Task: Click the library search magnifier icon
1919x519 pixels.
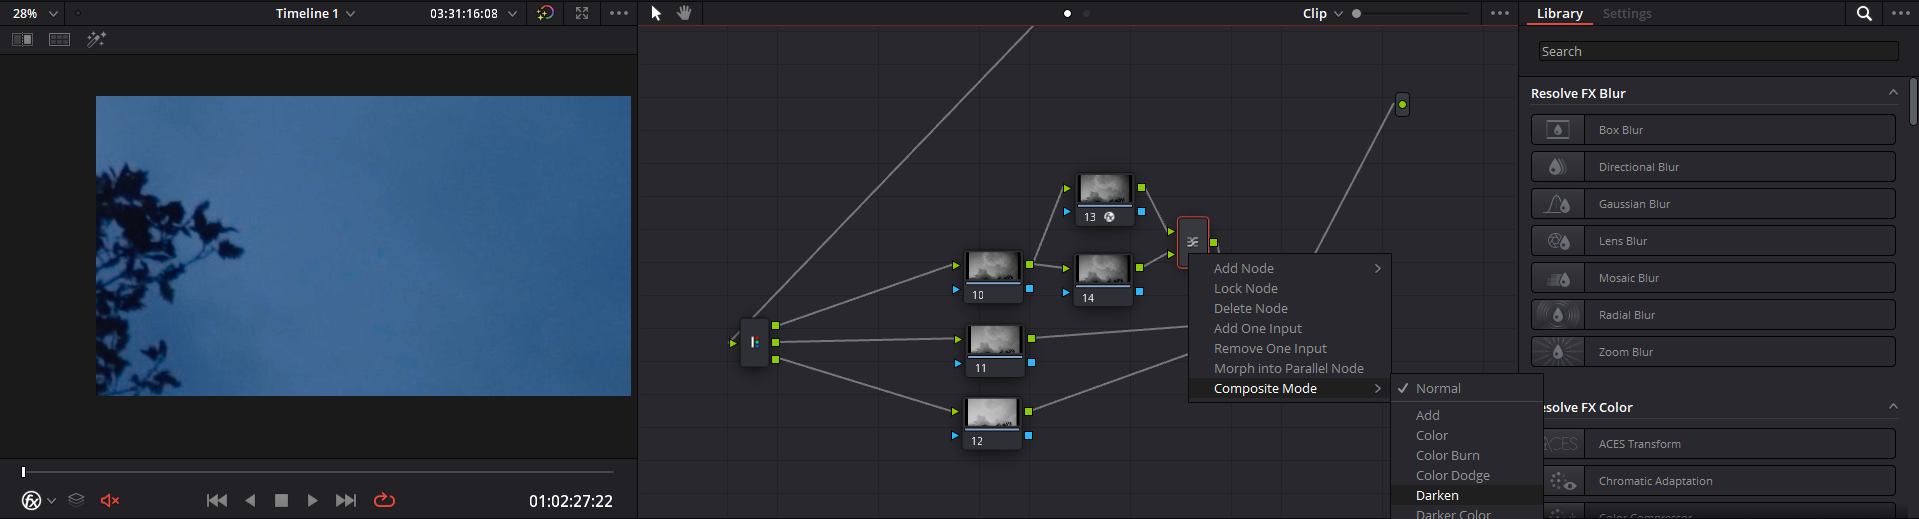Action: [x=1864, y=13]
